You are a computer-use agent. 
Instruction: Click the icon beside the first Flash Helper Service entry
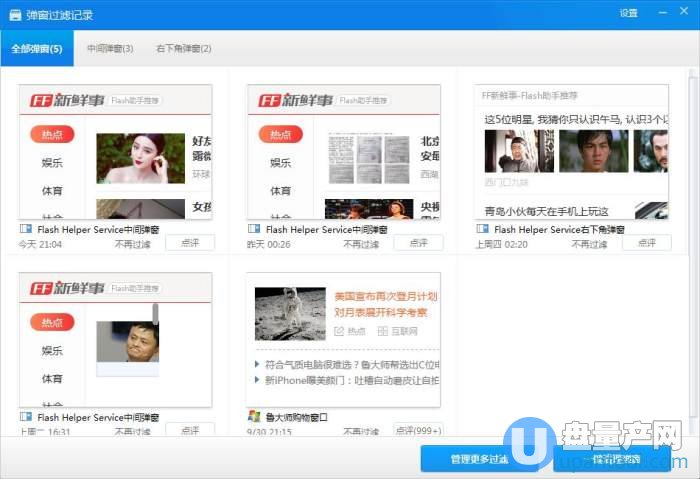point(25,229)
